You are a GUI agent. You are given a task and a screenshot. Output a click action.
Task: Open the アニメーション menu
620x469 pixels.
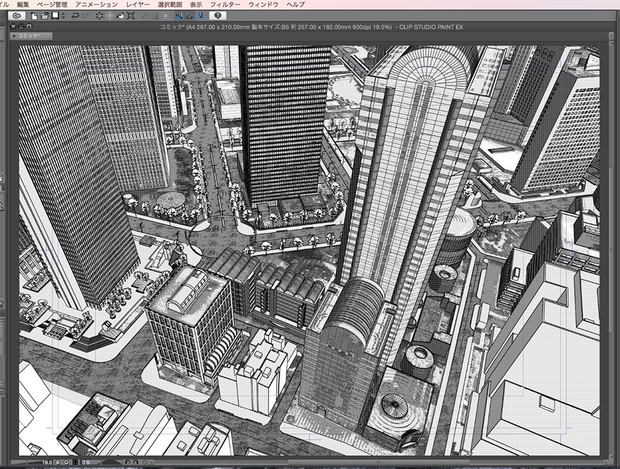(96, 5)
